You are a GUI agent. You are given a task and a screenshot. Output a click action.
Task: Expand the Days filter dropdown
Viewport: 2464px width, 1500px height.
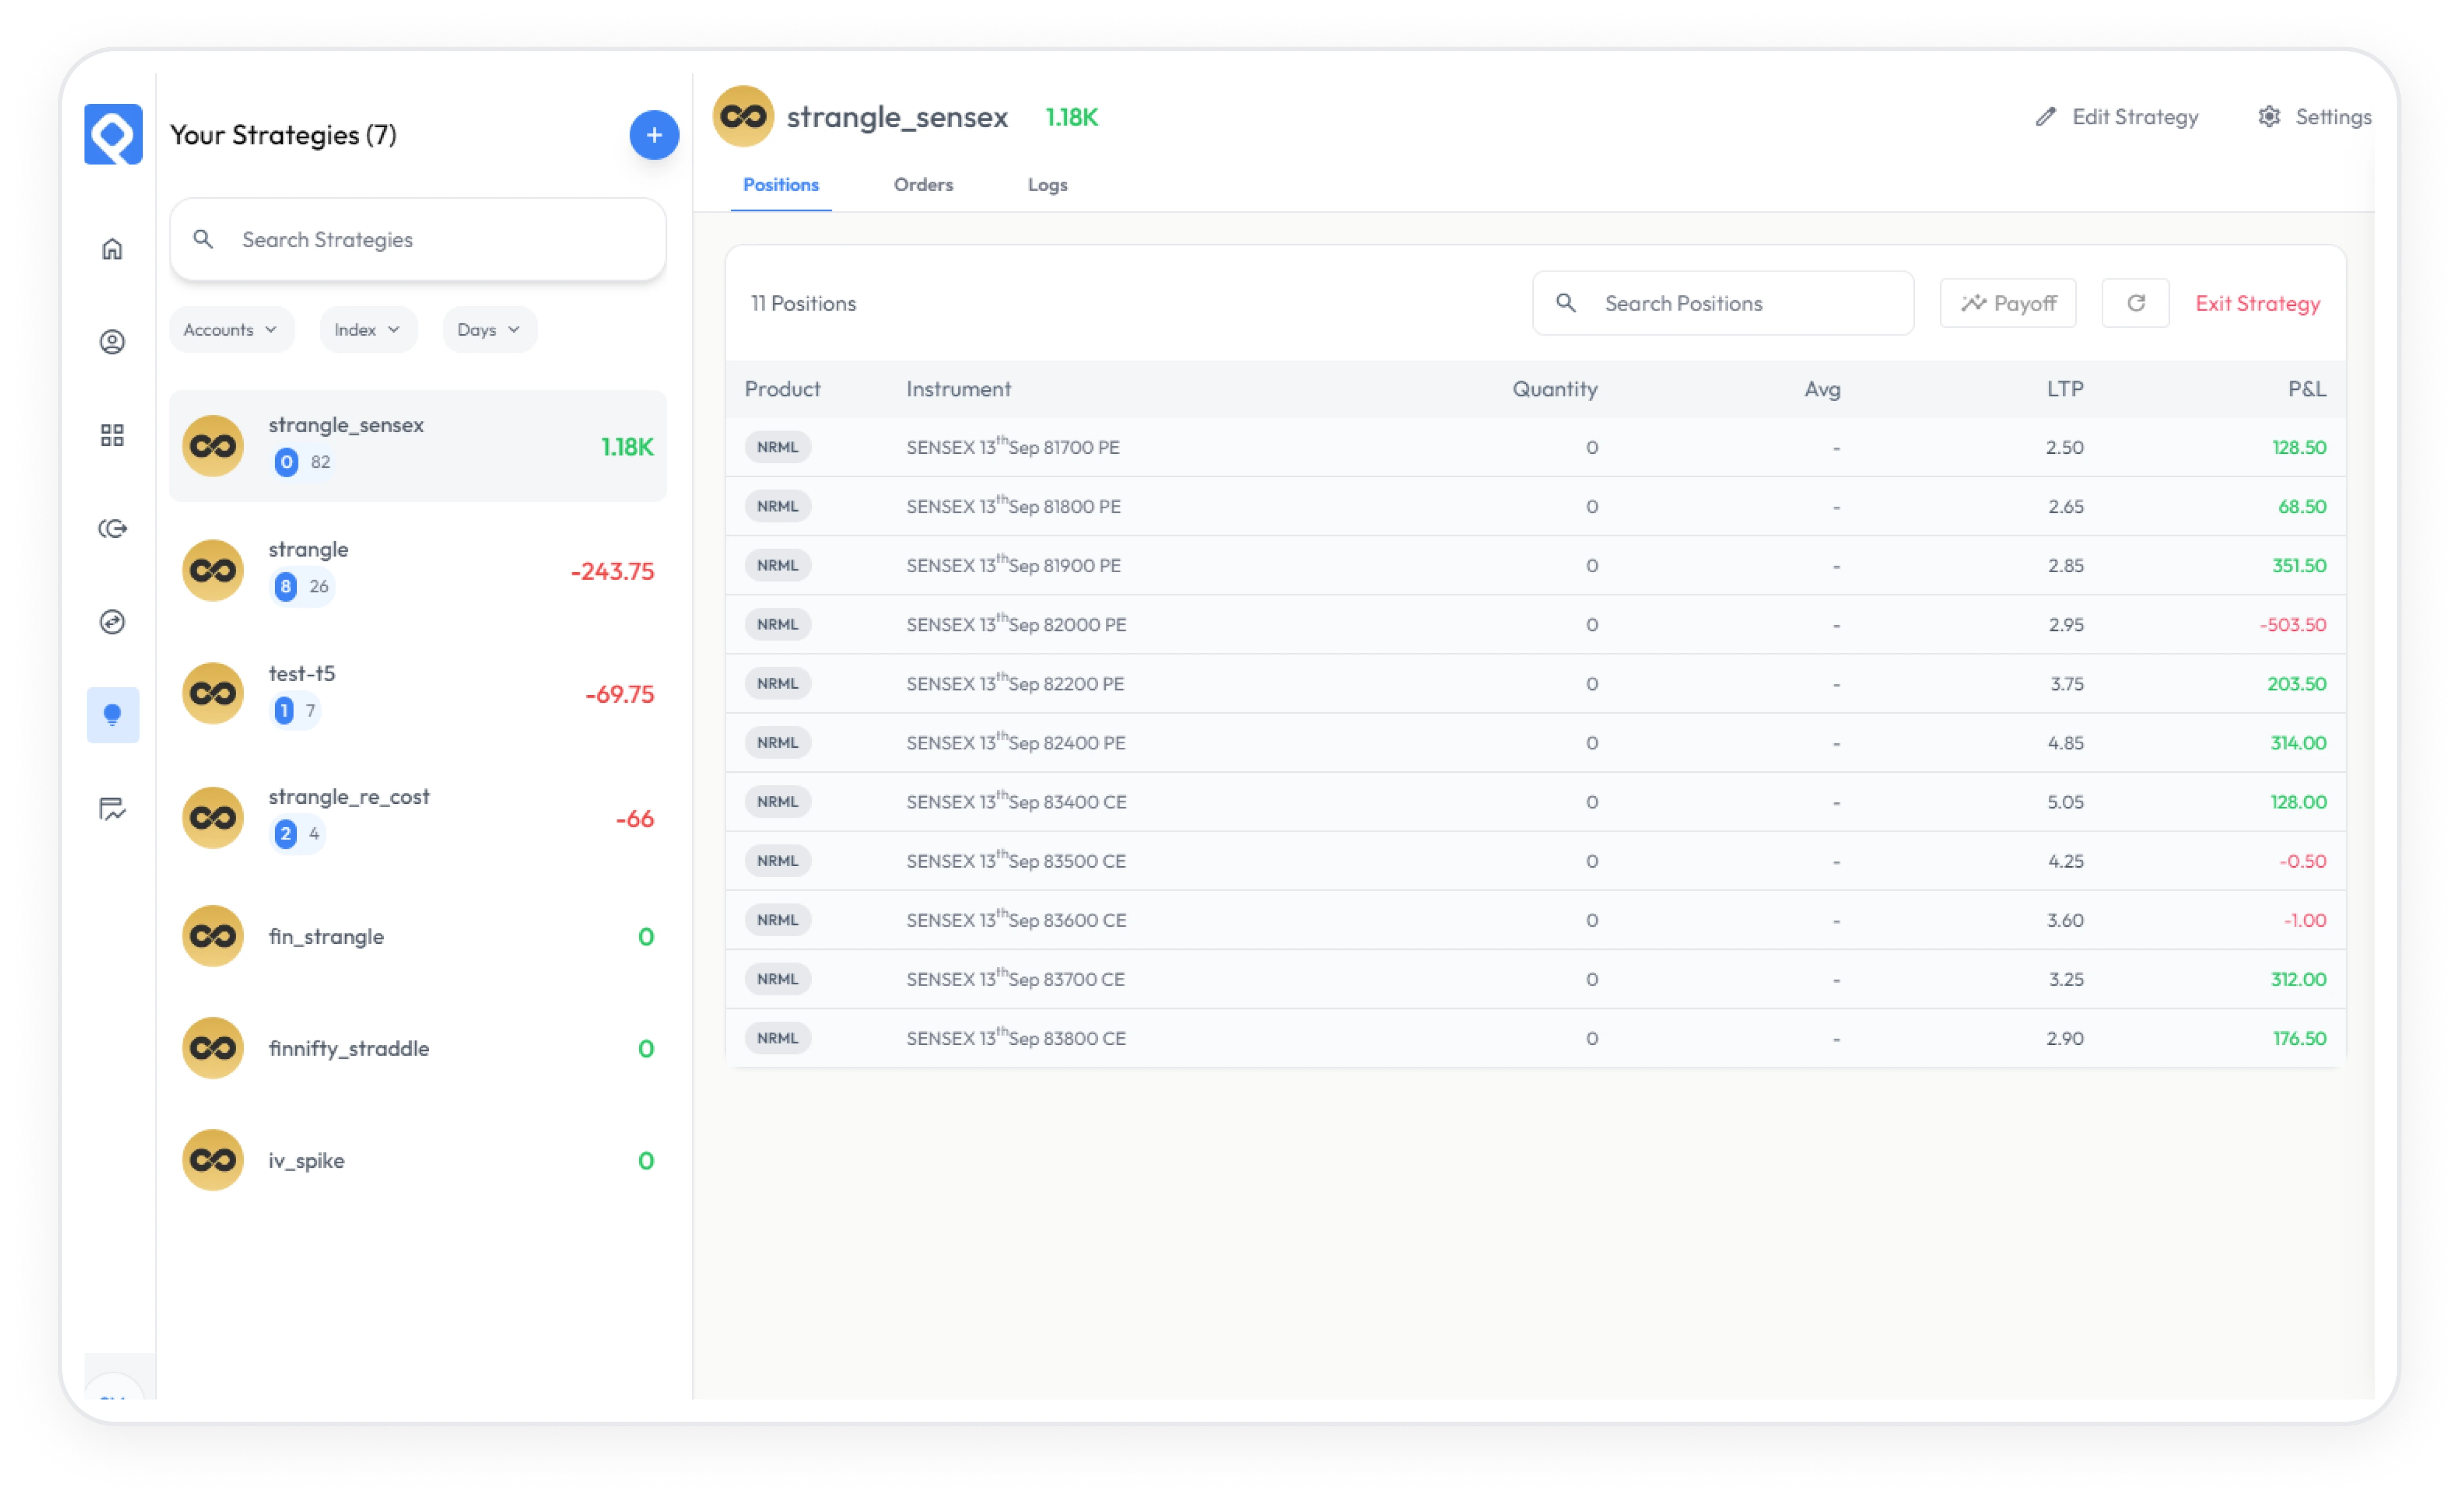click(489, 329)
